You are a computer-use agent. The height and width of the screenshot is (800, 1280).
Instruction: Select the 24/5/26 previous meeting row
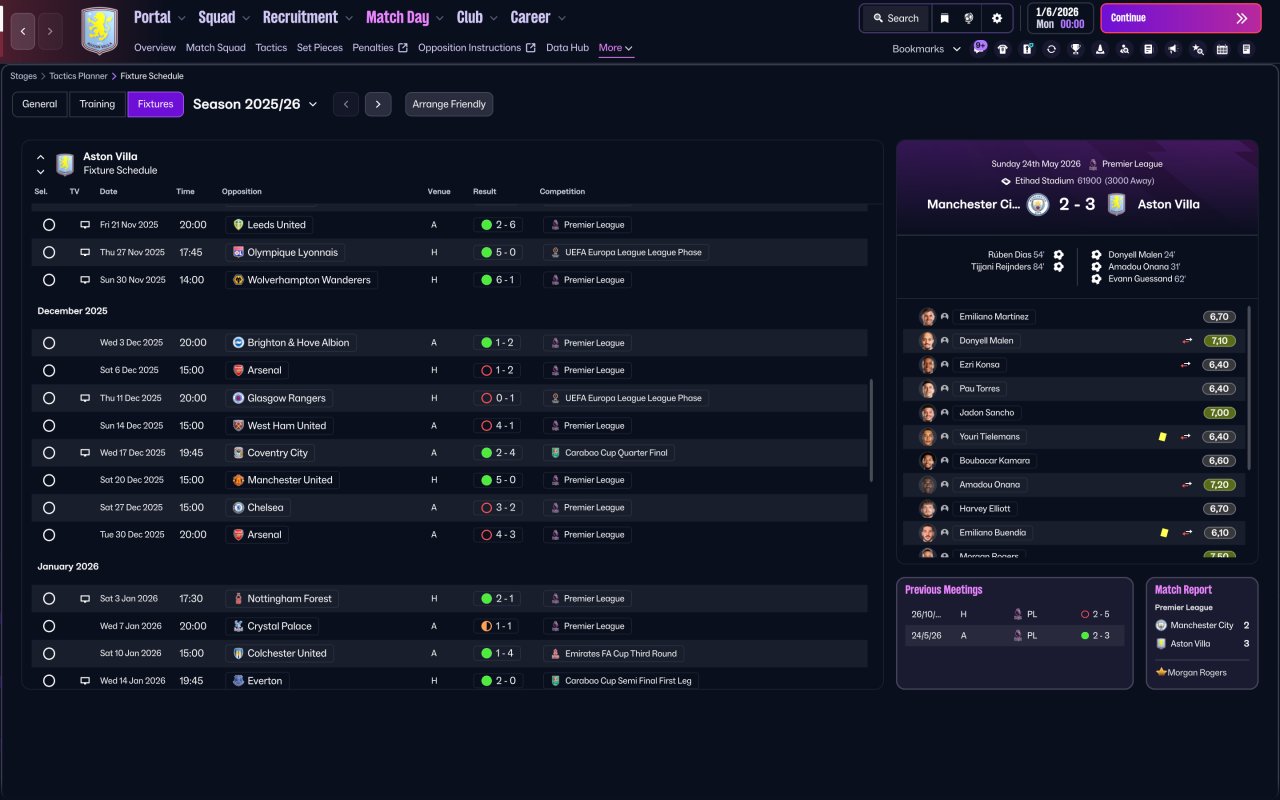[1014, 636]
